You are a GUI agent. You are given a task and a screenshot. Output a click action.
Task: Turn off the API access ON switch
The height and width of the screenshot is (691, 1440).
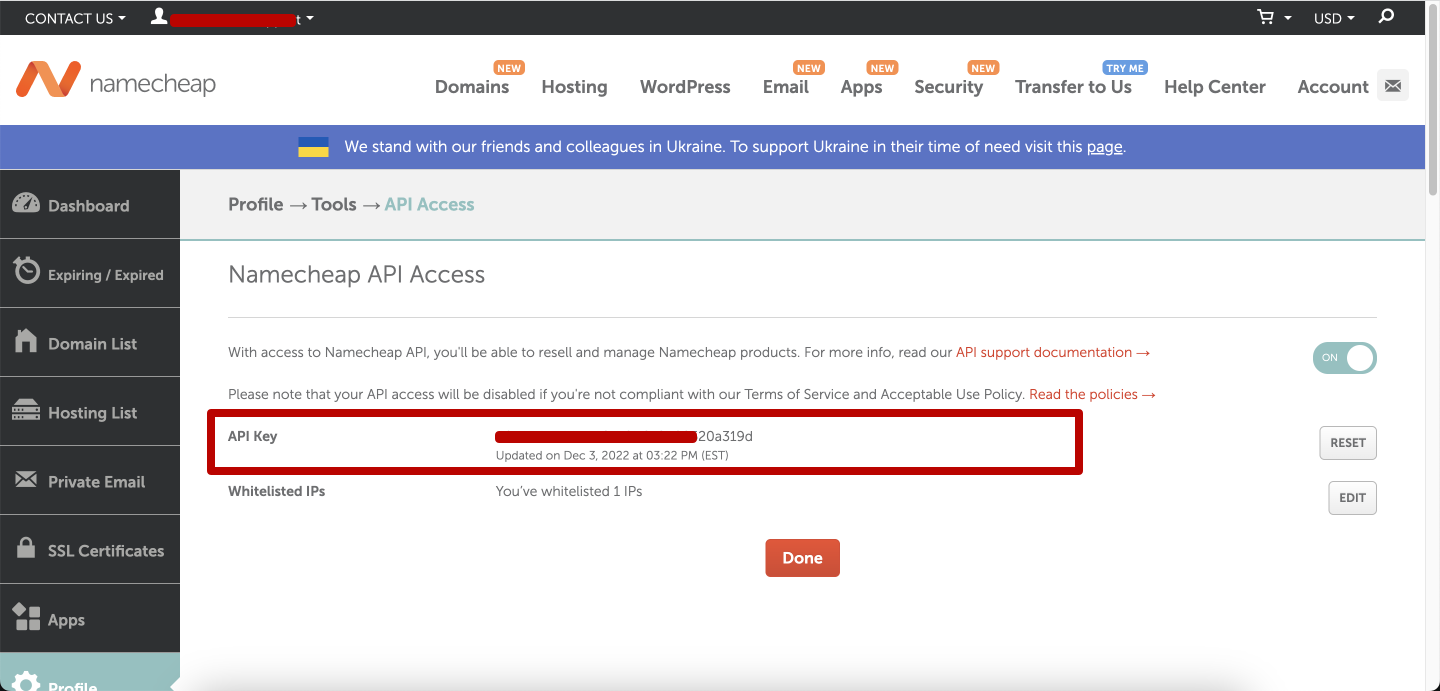(1345, 358)
